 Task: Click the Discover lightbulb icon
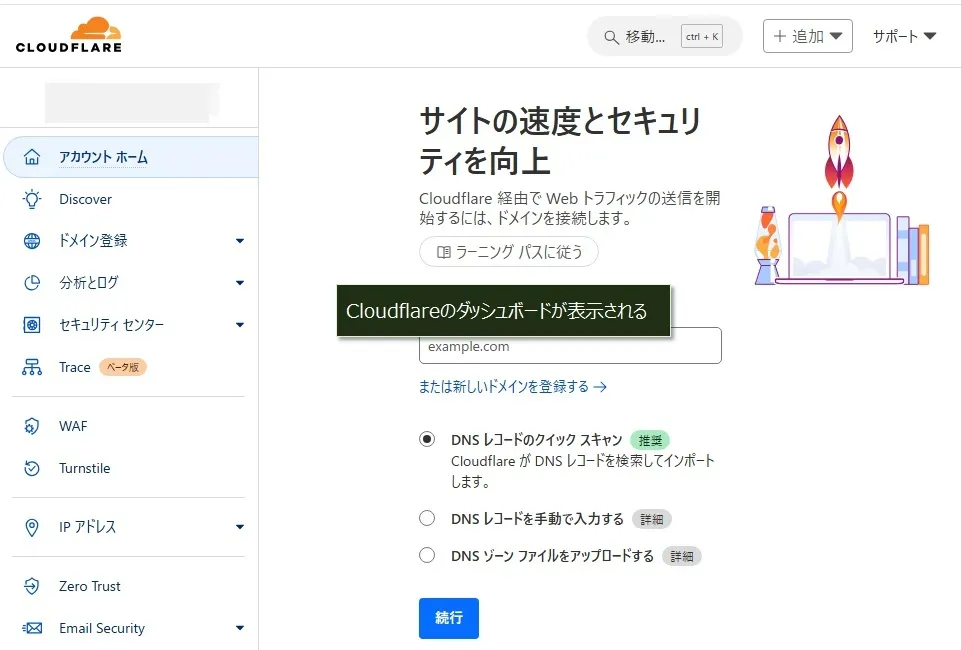click(x=32, y=199)
